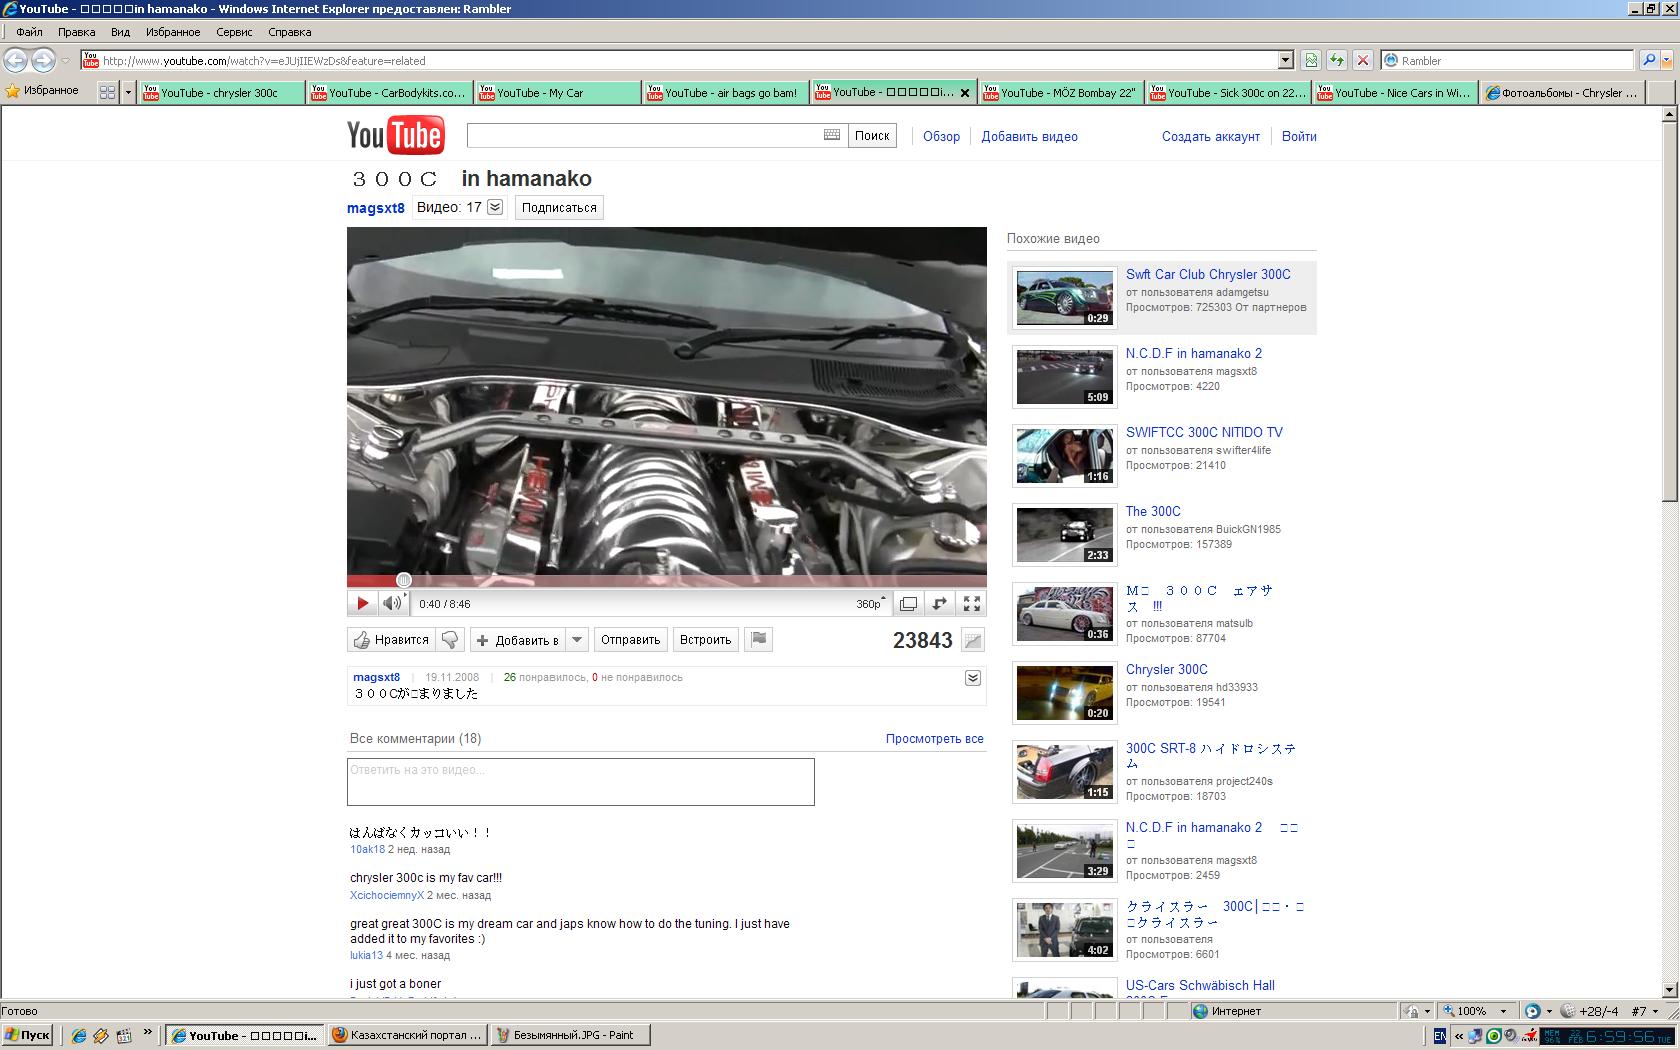This screenshot has width=1680, height=1050.
Task: Close the current YouTube tab with X
Action: click(x=965, y=93)
